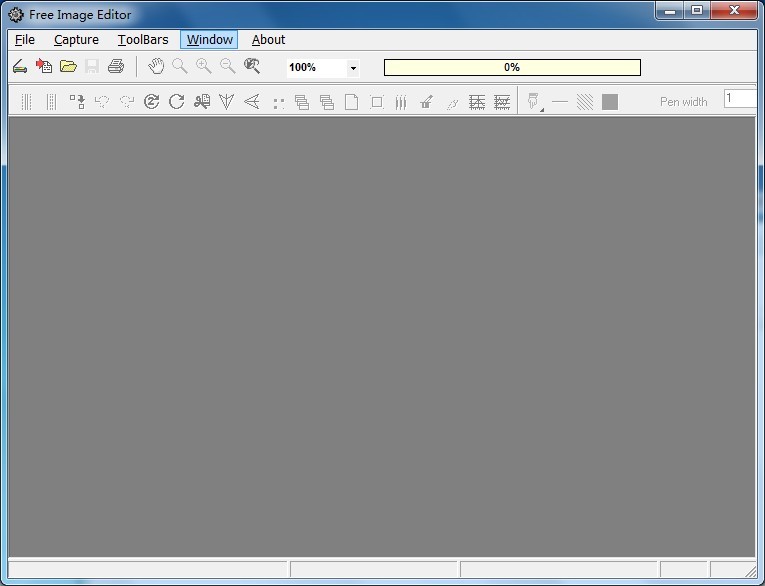Screen dimensions: 765x586
Task: Open the Capture menu
Action: (76, 40)
